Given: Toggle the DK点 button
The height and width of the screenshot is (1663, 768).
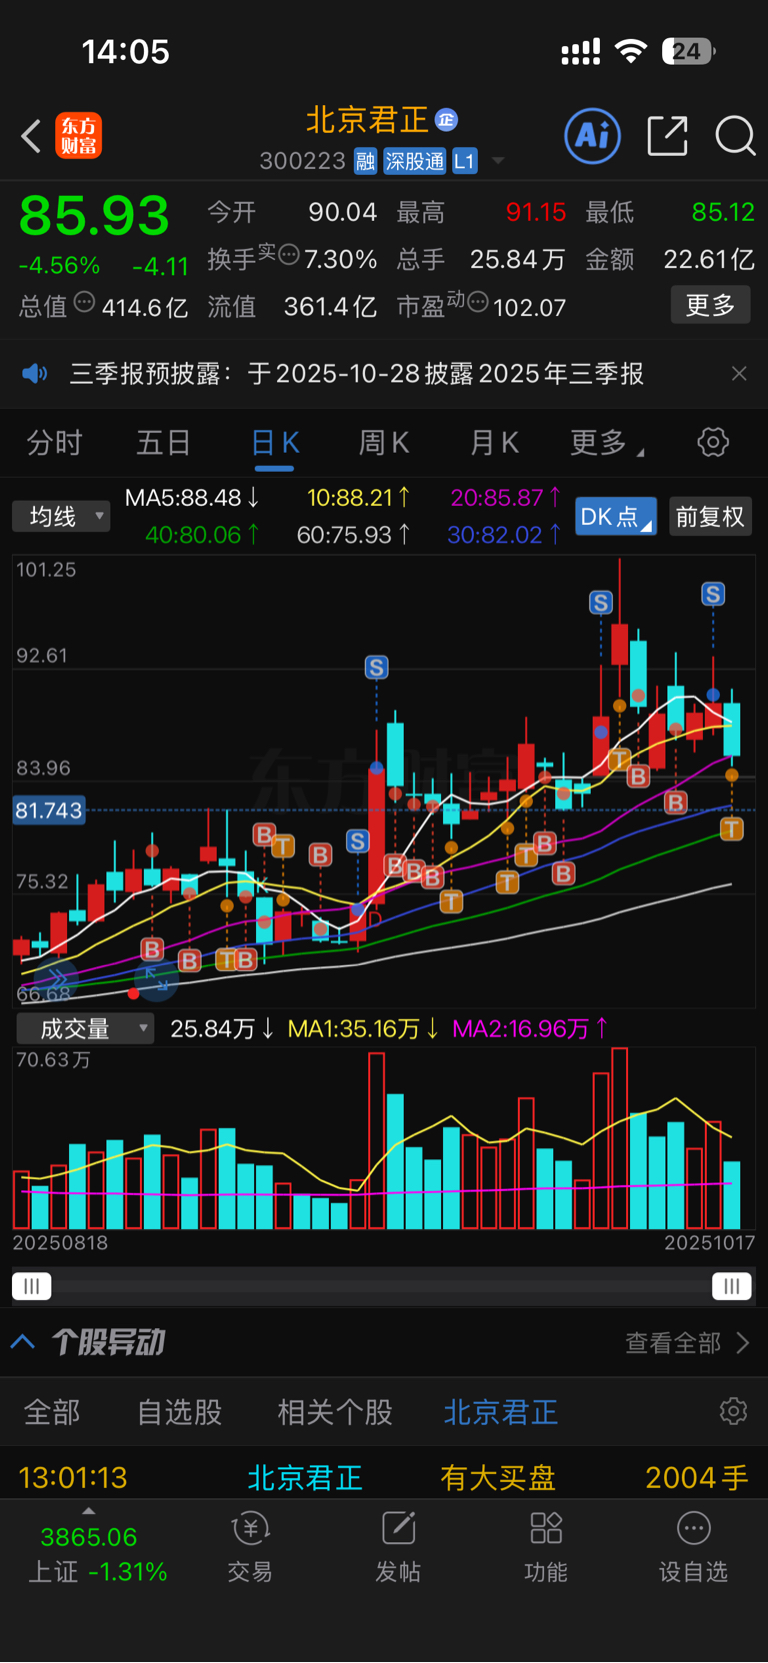Looking at the screenshot, I should point(616,516).
